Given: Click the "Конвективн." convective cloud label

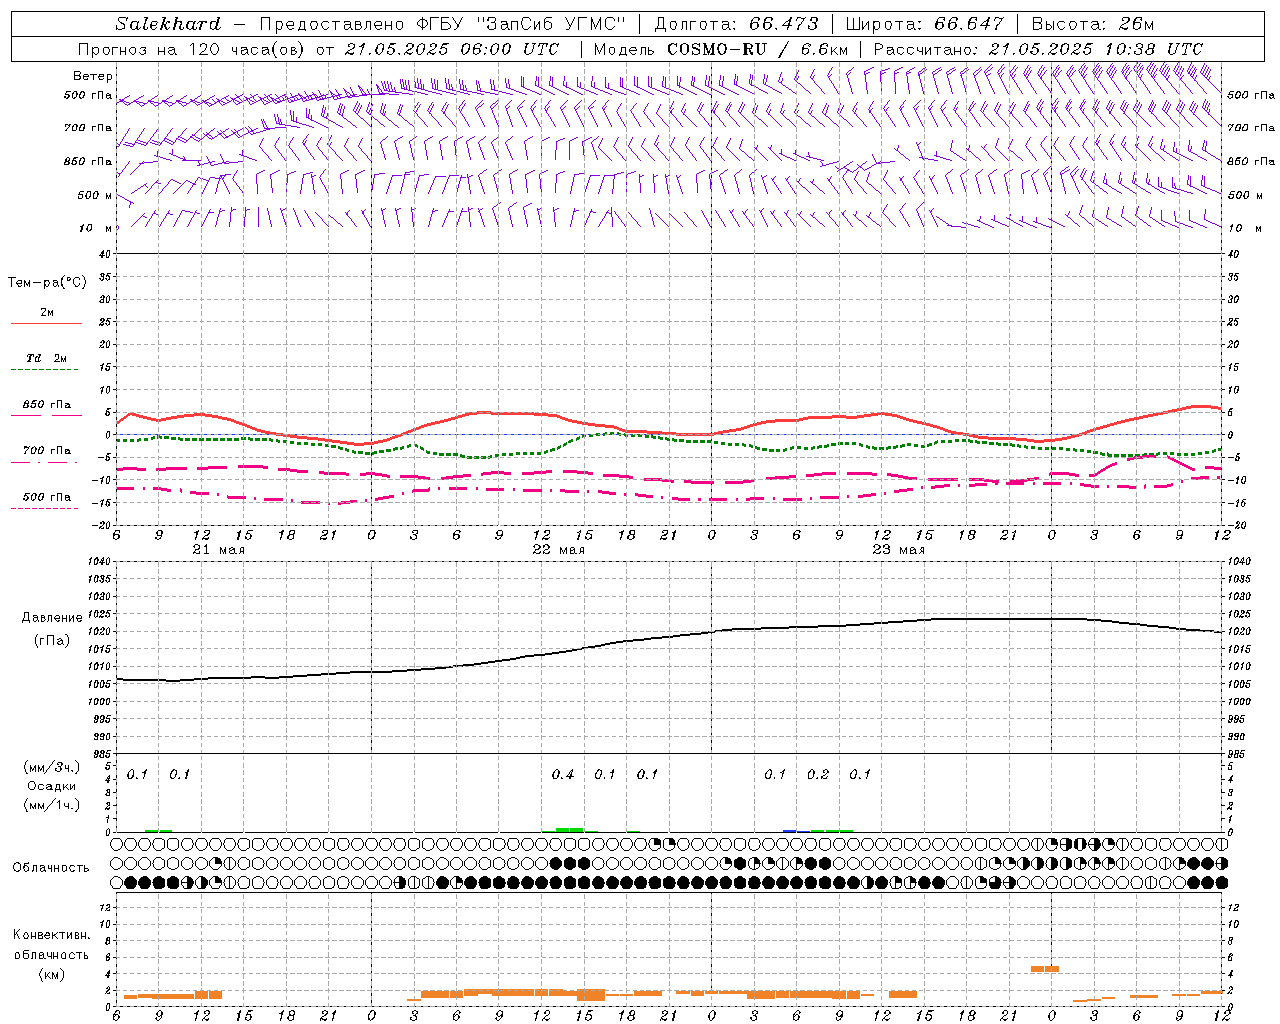Looking at the screenshot, I should [51, 935].
